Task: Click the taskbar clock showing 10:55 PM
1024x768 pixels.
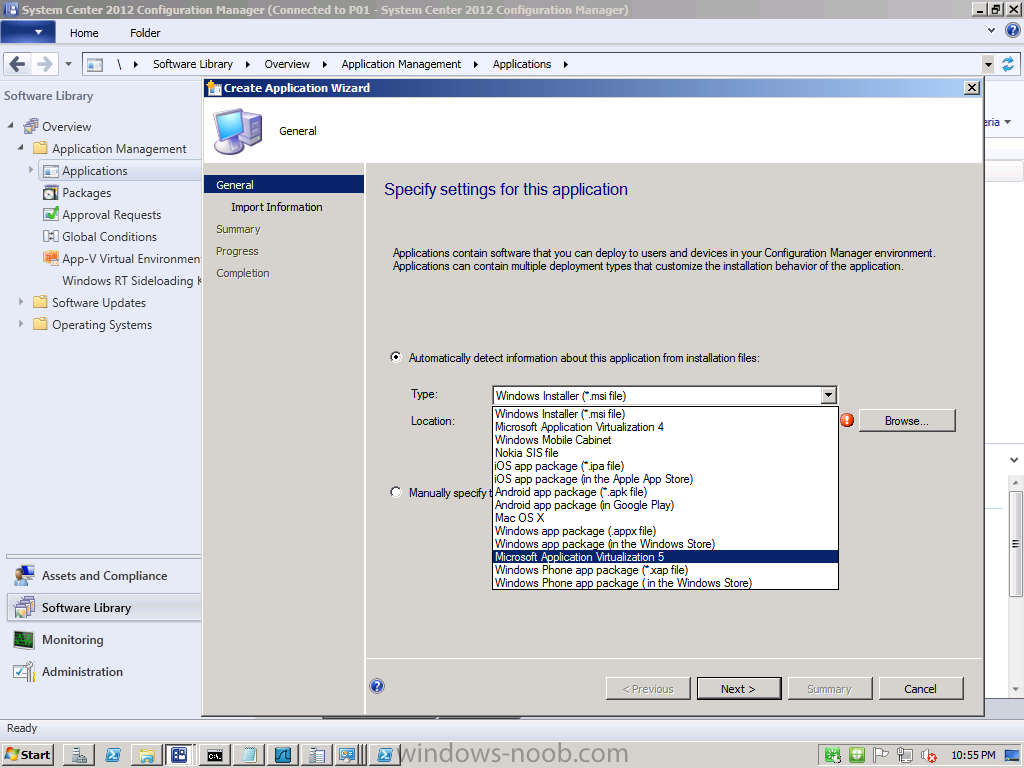Action: tap(973, 755)
